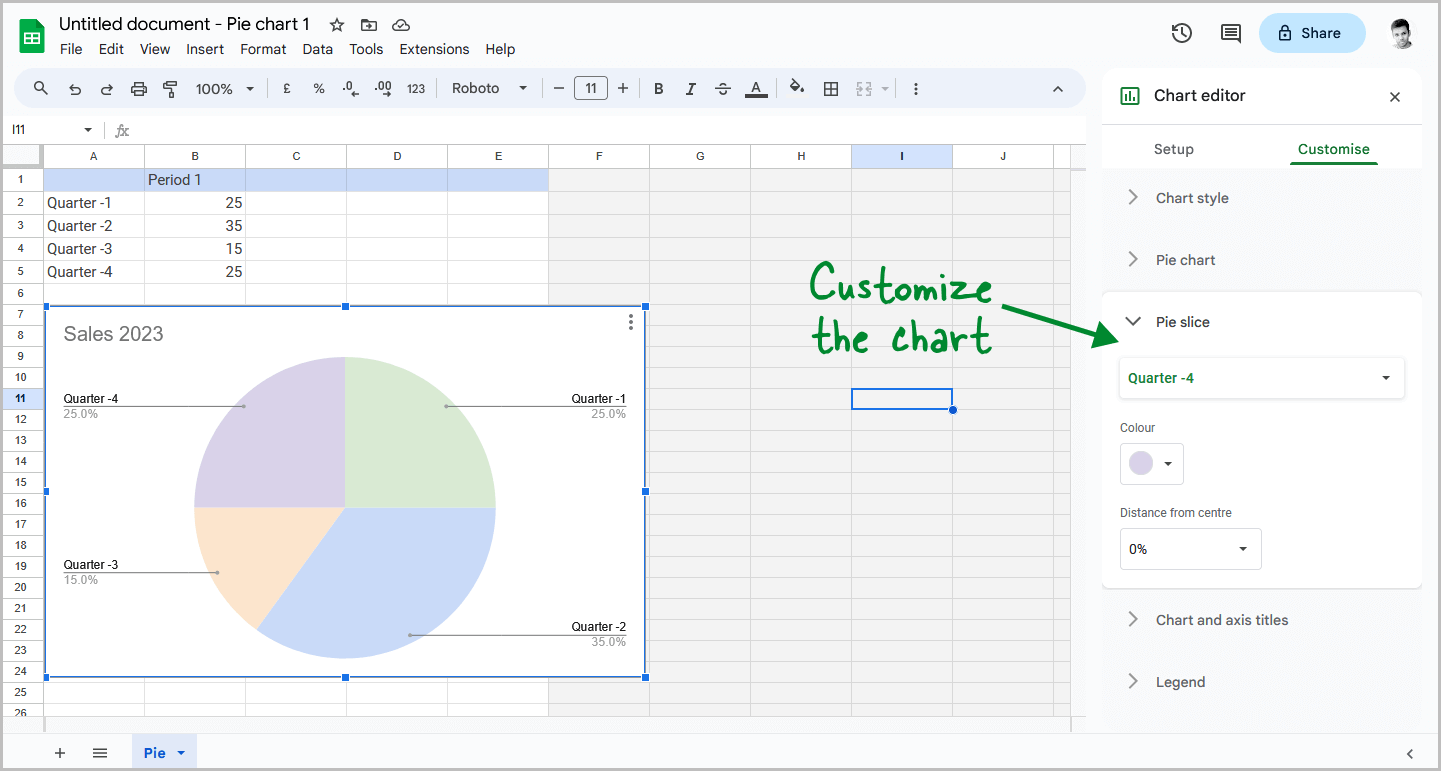
Task: Search the menus magnifier icon
Action: [x=41, y=88]
